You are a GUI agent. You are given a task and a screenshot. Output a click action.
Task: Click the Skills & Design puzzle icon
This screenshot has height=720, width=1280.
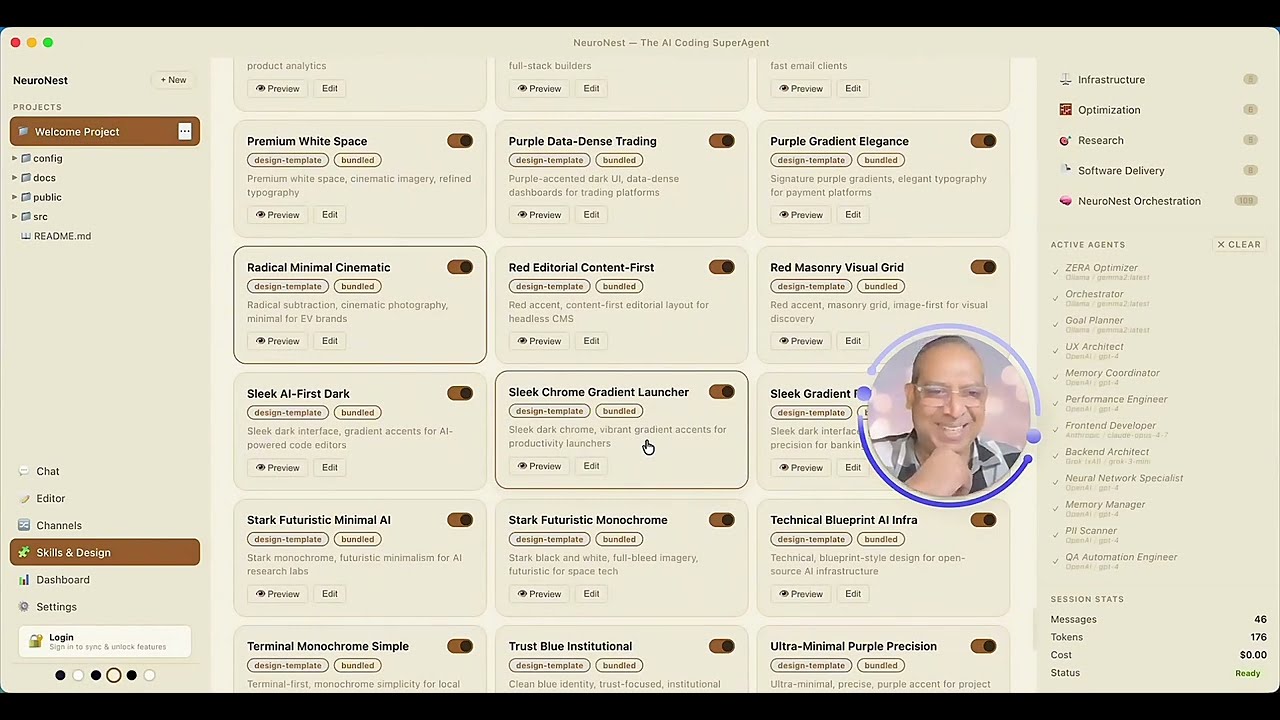point(25,552)
